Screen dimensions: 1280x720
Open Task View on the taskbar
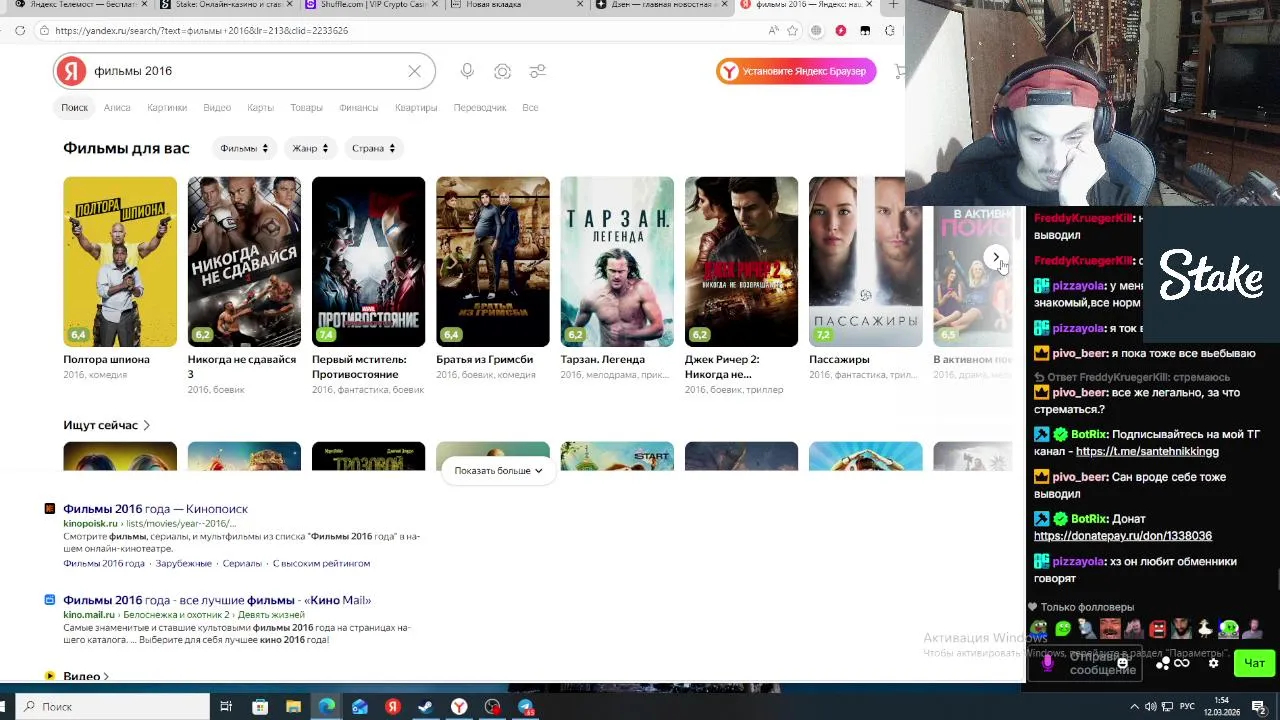click(226, 706)
